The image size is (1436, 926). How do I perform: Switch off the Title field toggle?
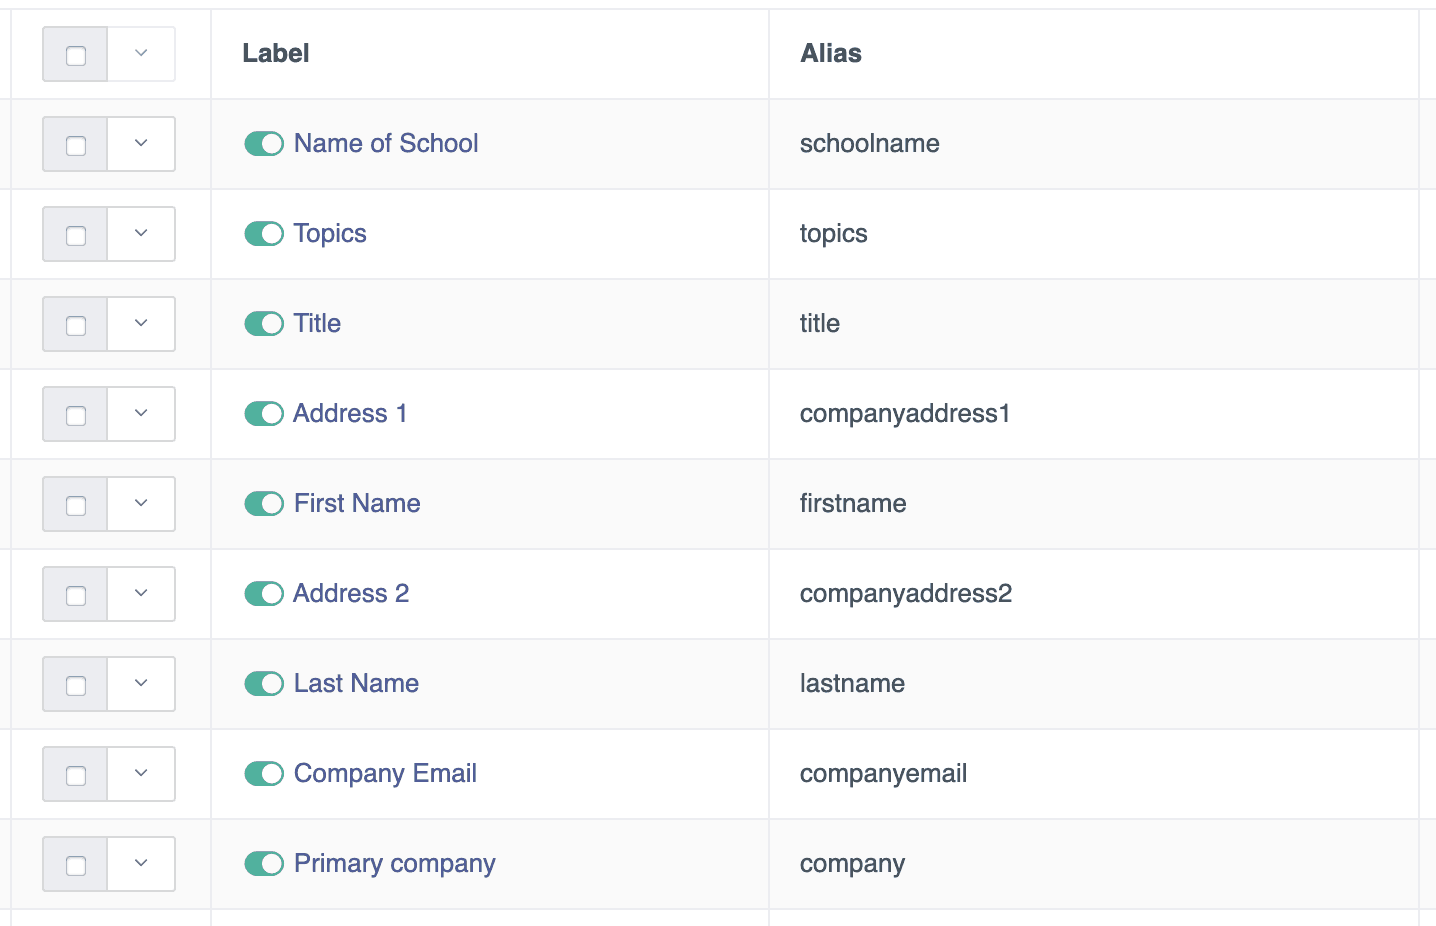pos(264,324)
